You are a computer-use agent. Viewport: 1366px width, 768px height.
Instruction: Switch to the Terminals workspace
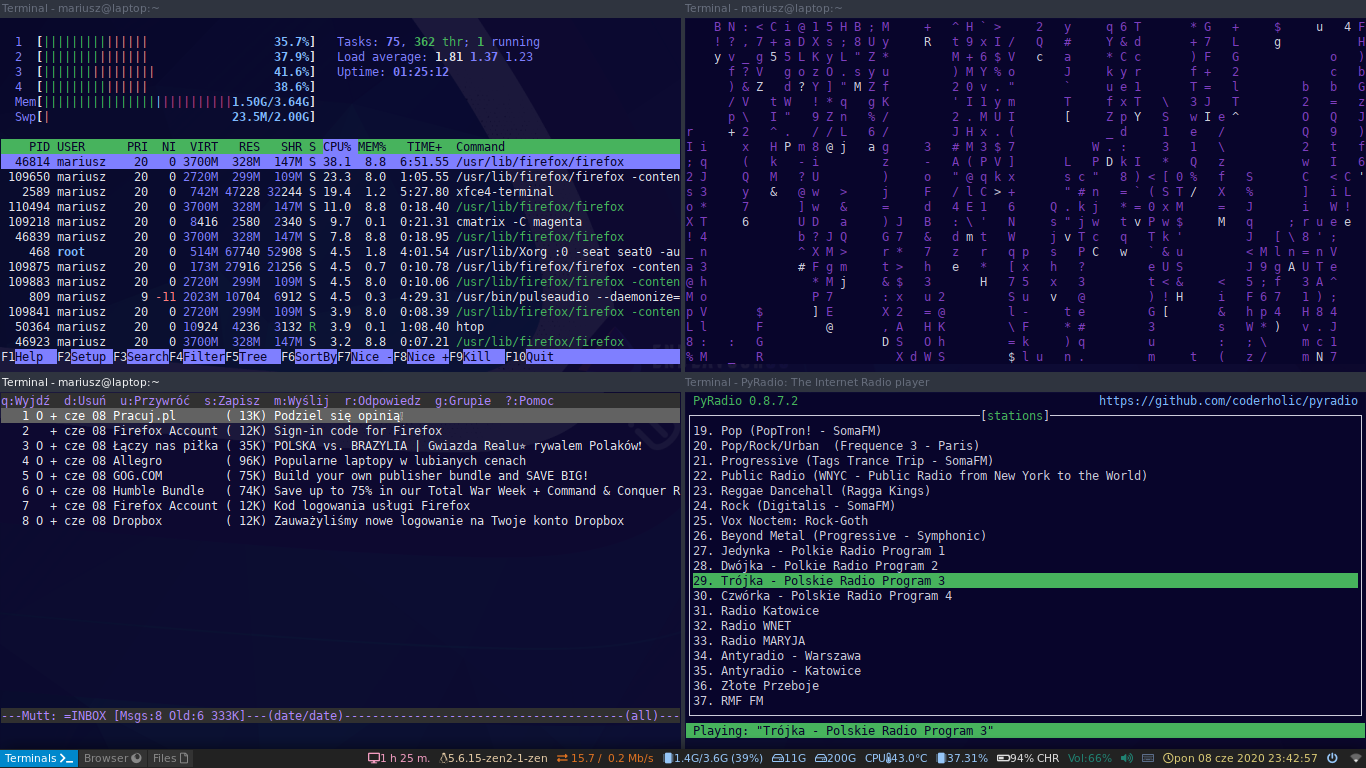point(39,758)
